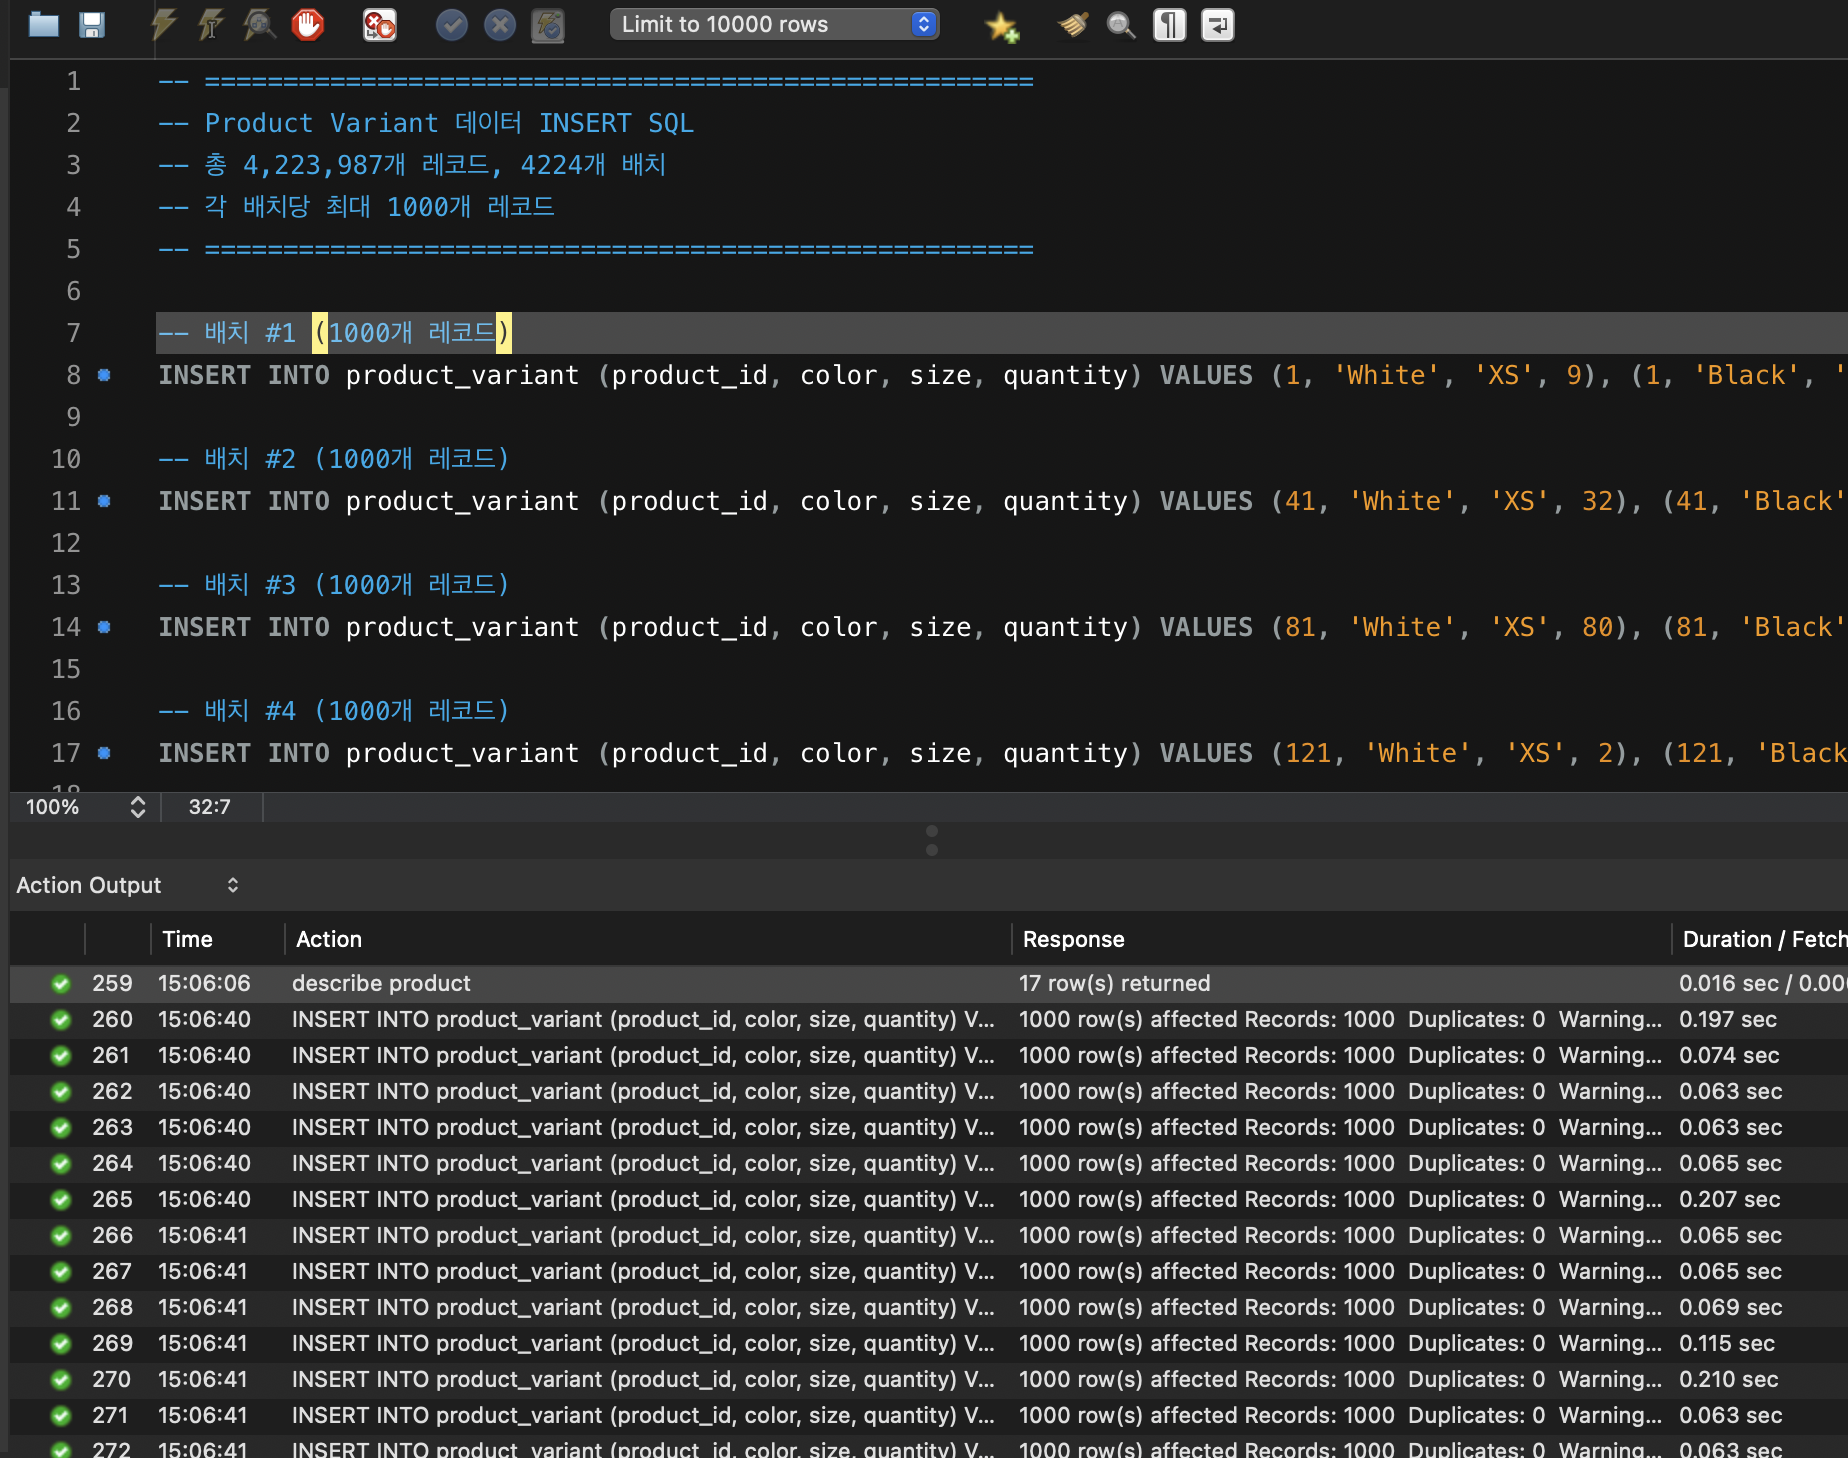Select the INSERT action in output row 261
This screenshot has width=1848, height=1458.
point(643,1055)
